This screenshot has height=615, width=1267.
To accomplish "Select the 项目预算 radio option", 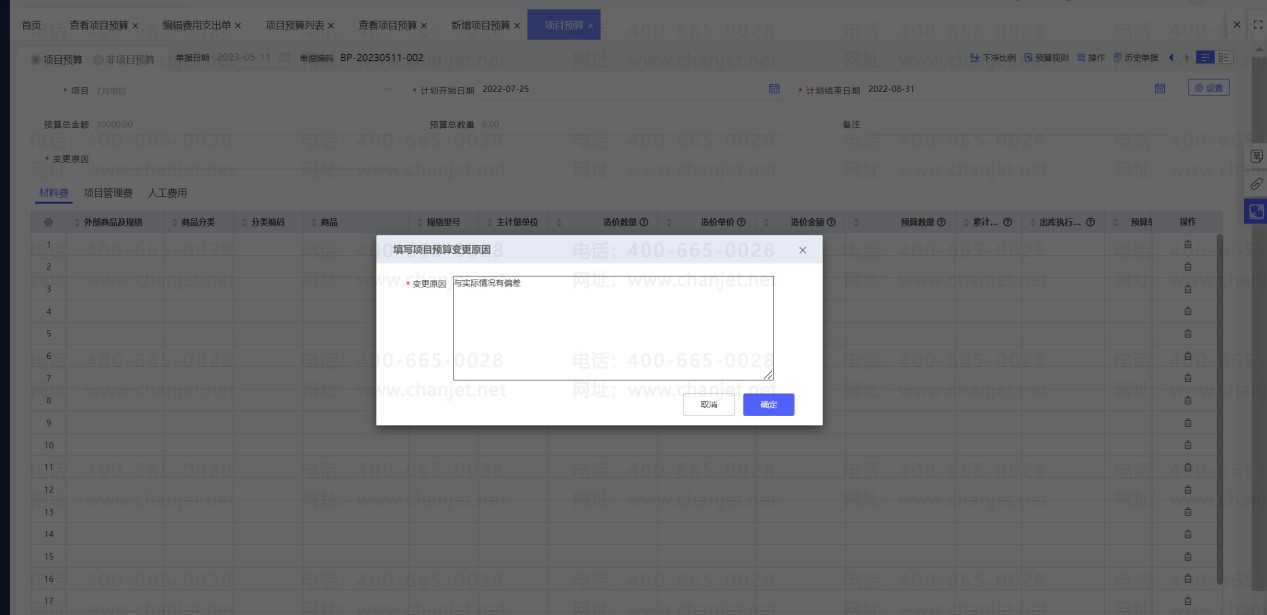I will [57, 59].
